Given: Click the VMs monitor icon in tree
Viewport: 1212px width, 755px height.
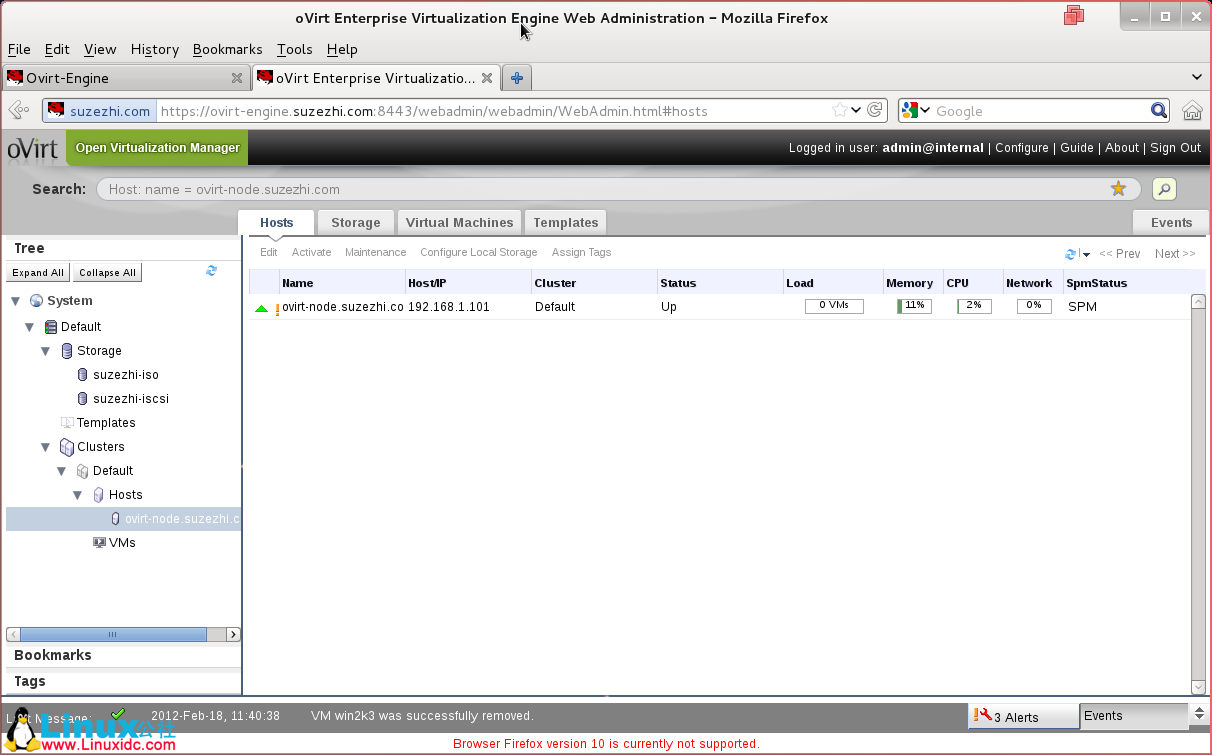Looking at the screenshot, I should (99, 543).
